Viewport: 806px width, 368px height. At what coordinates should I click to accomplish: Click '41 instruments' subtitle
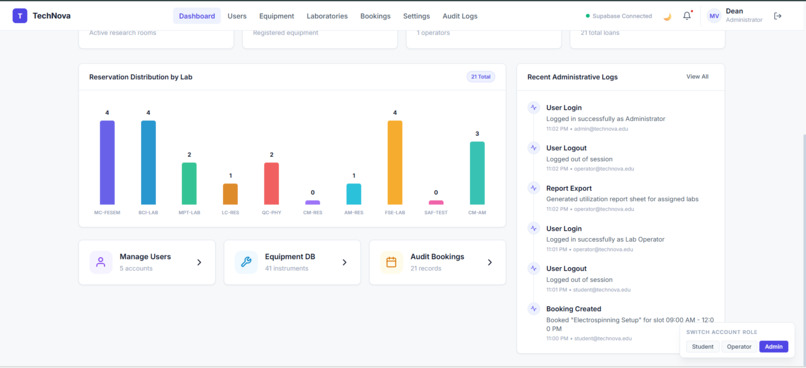(287, 268)
